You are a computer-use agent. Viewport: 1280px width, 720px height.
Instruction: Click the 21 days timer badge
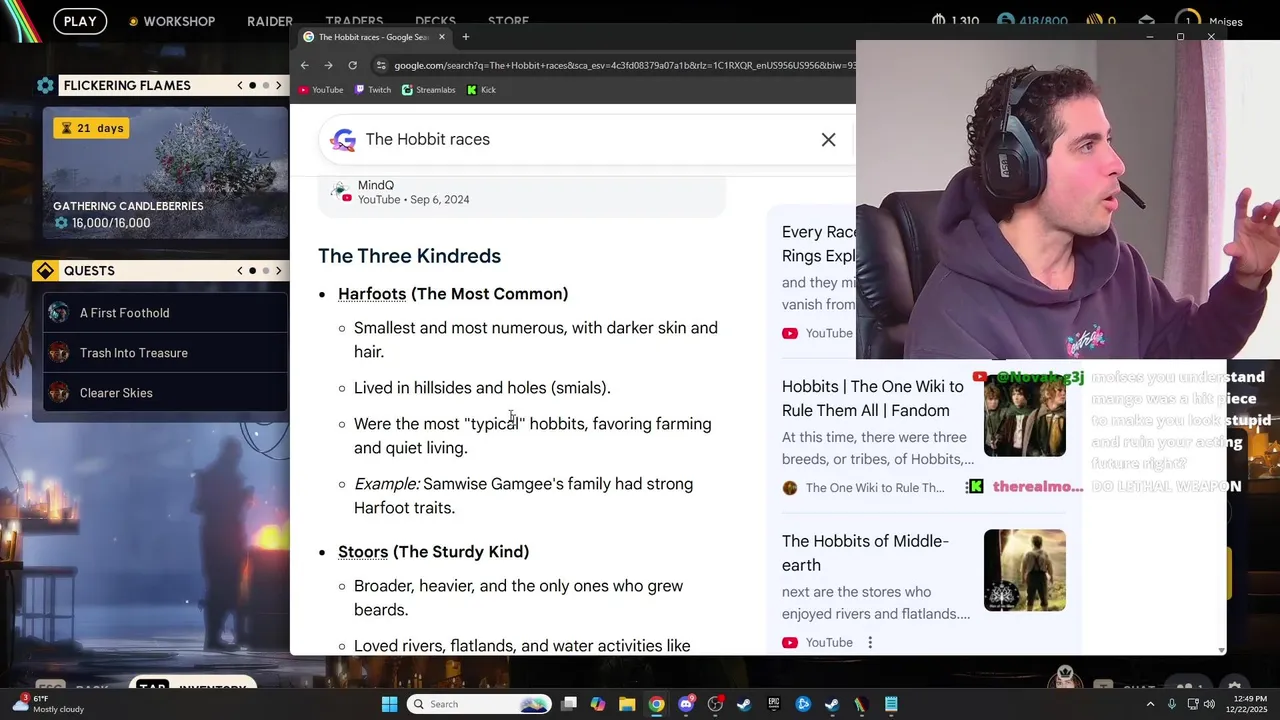coord(92,128)
